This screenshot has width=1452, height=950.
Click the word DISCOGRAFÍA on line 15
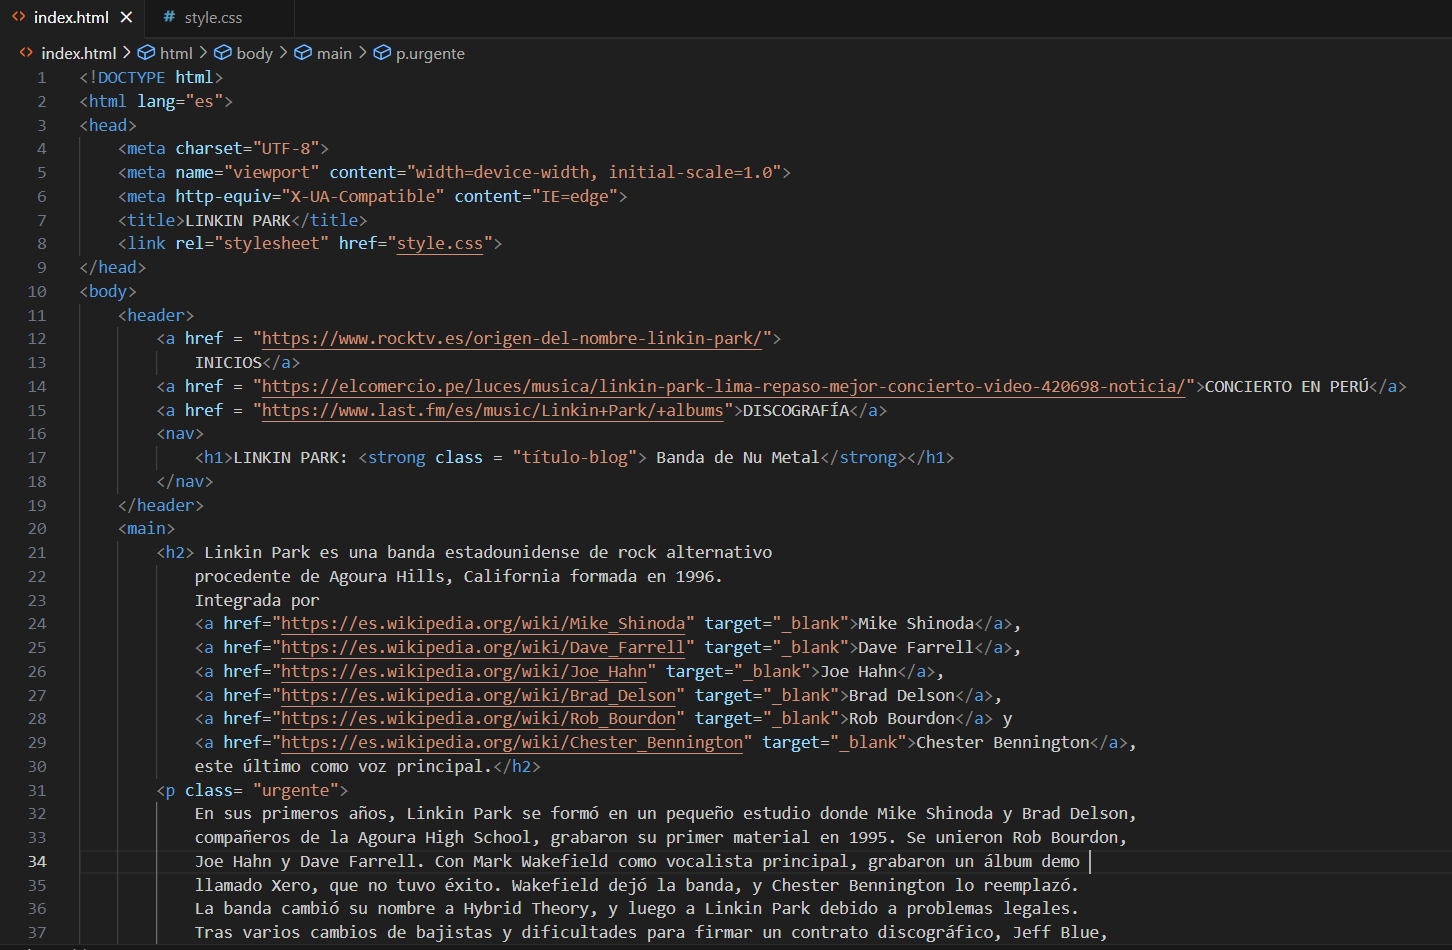[x=796, y=411]
